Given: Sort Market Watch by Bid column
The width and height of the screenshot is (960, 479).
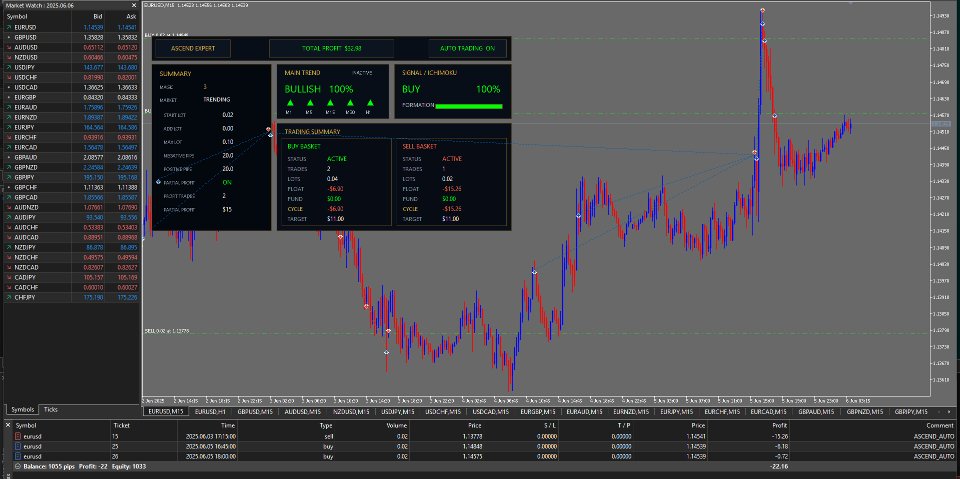Looking at the screenshot, I should pos(89,17).
